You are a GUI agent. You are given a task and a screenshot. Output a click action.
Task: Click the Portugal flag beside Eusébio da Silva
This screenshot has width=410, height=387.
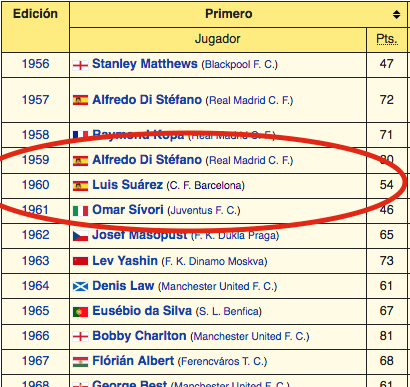(x=80, y=312)
